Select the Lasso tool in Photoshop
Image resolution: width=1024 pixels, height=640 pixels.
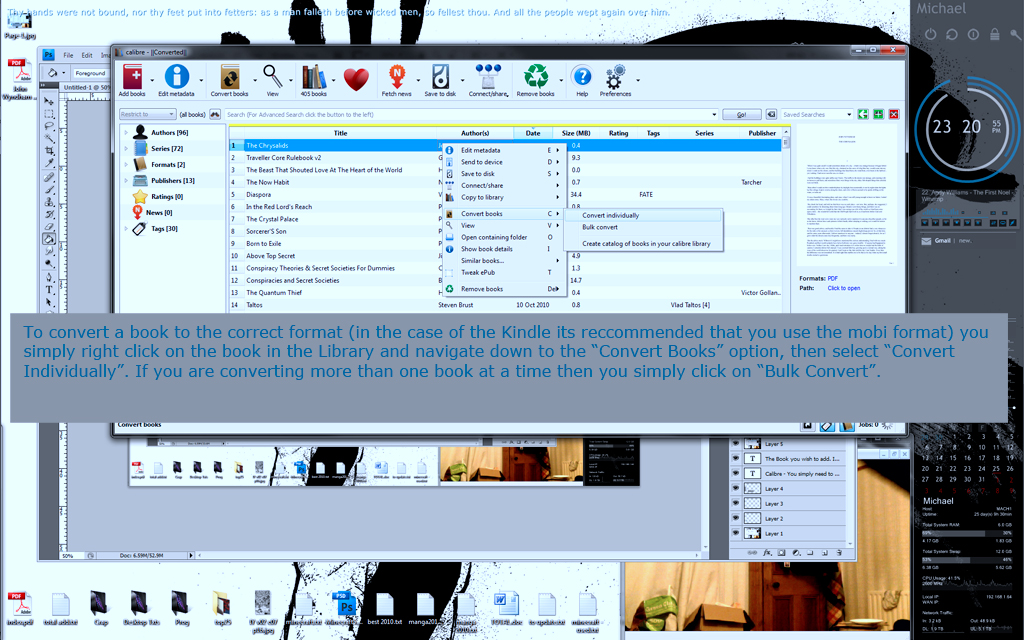pyautogui.click(x=49, y=126)
